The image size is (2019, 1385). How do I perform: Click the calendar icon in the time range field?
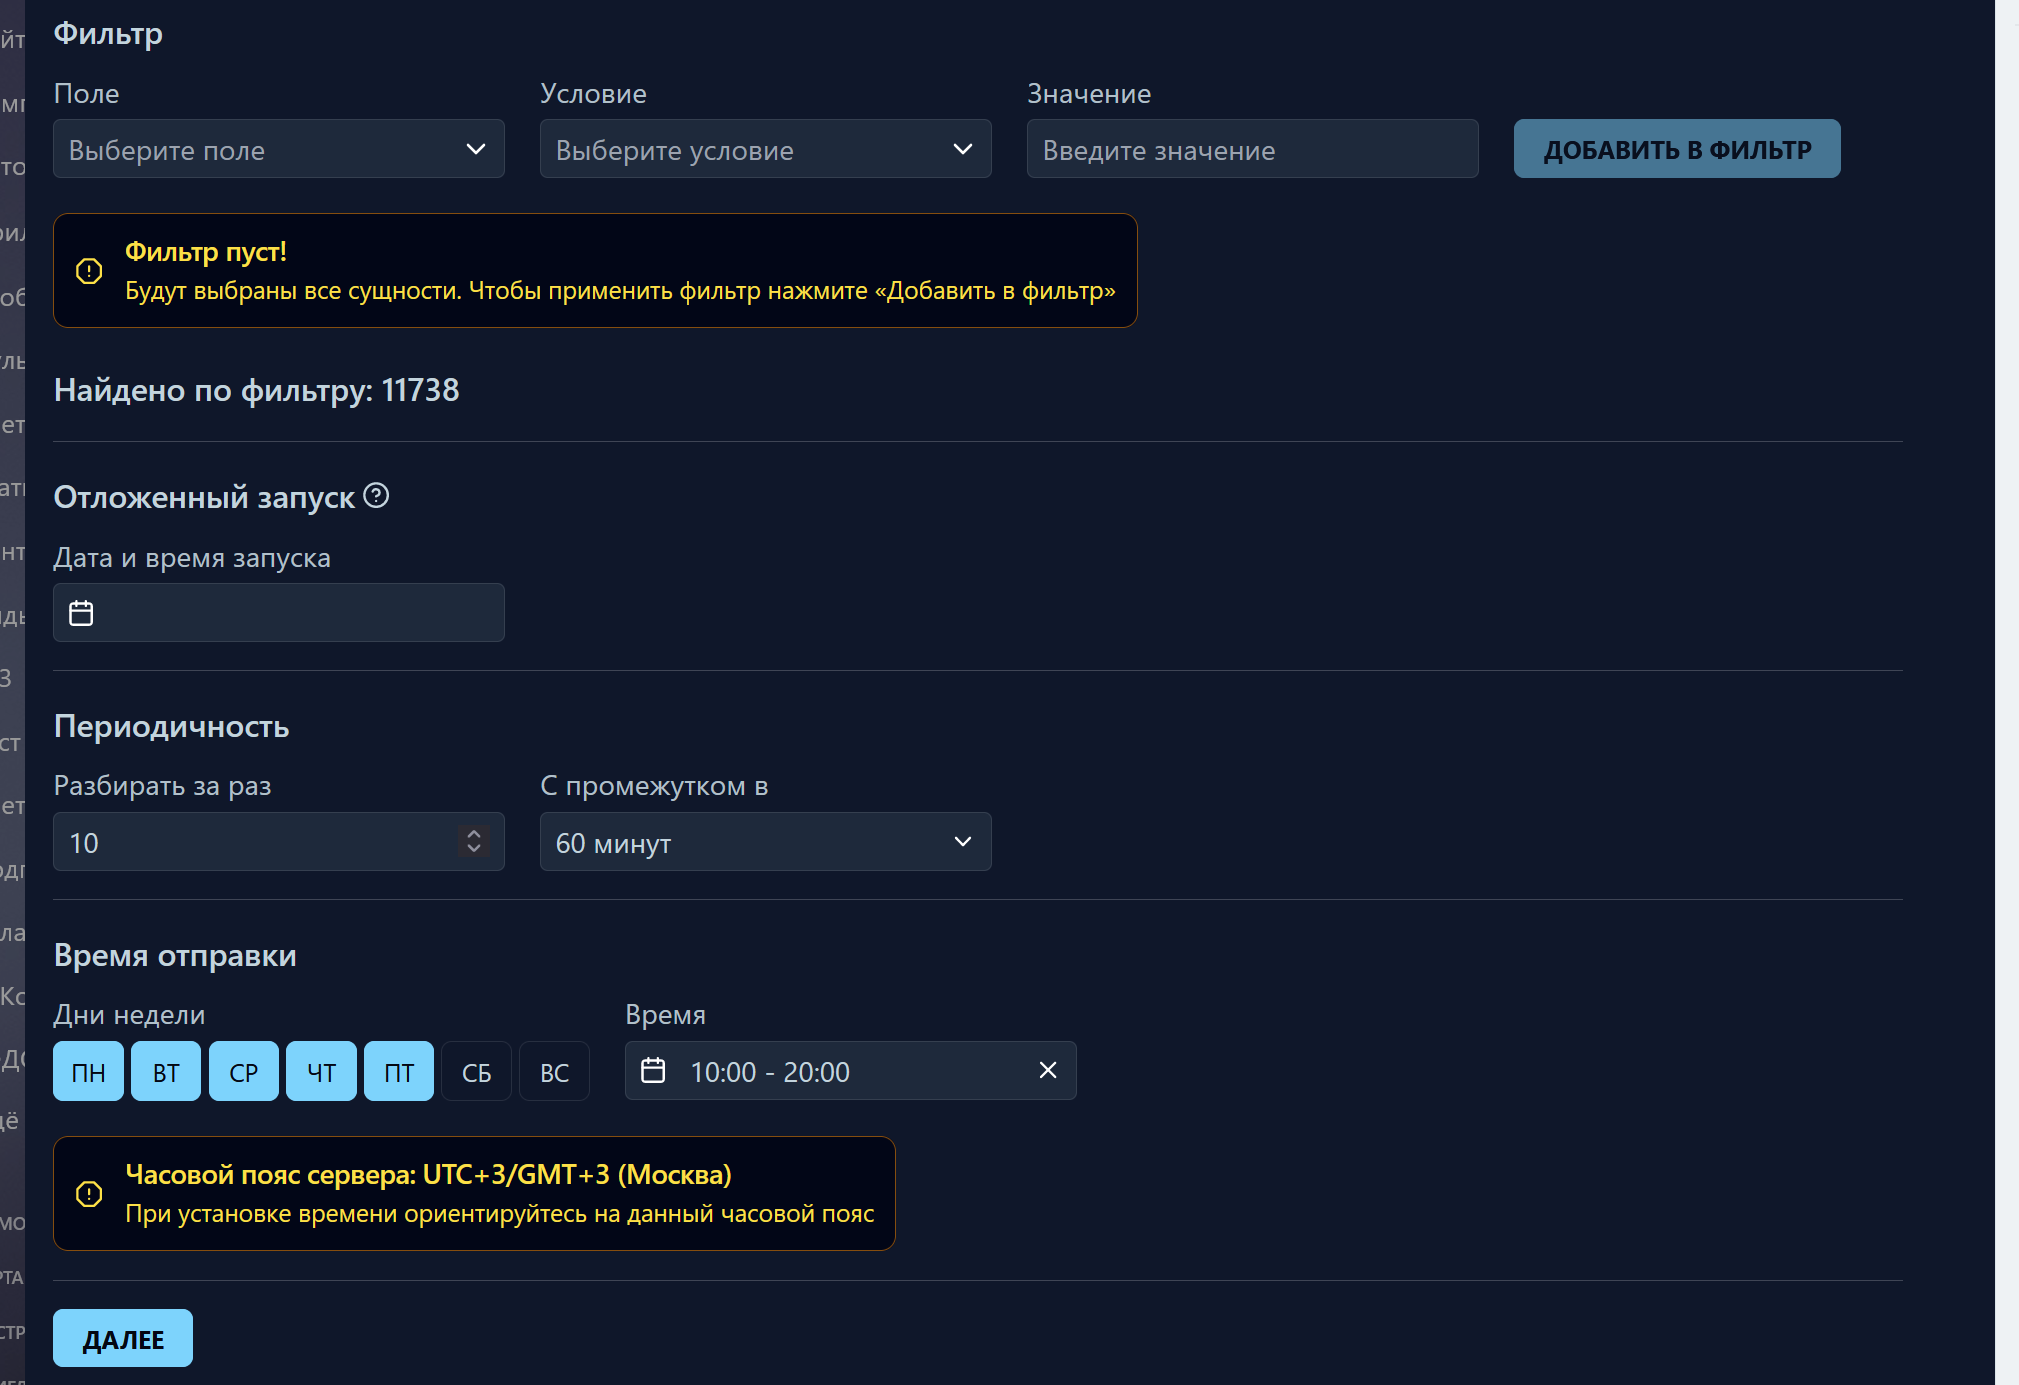(x=653, y=1071)
